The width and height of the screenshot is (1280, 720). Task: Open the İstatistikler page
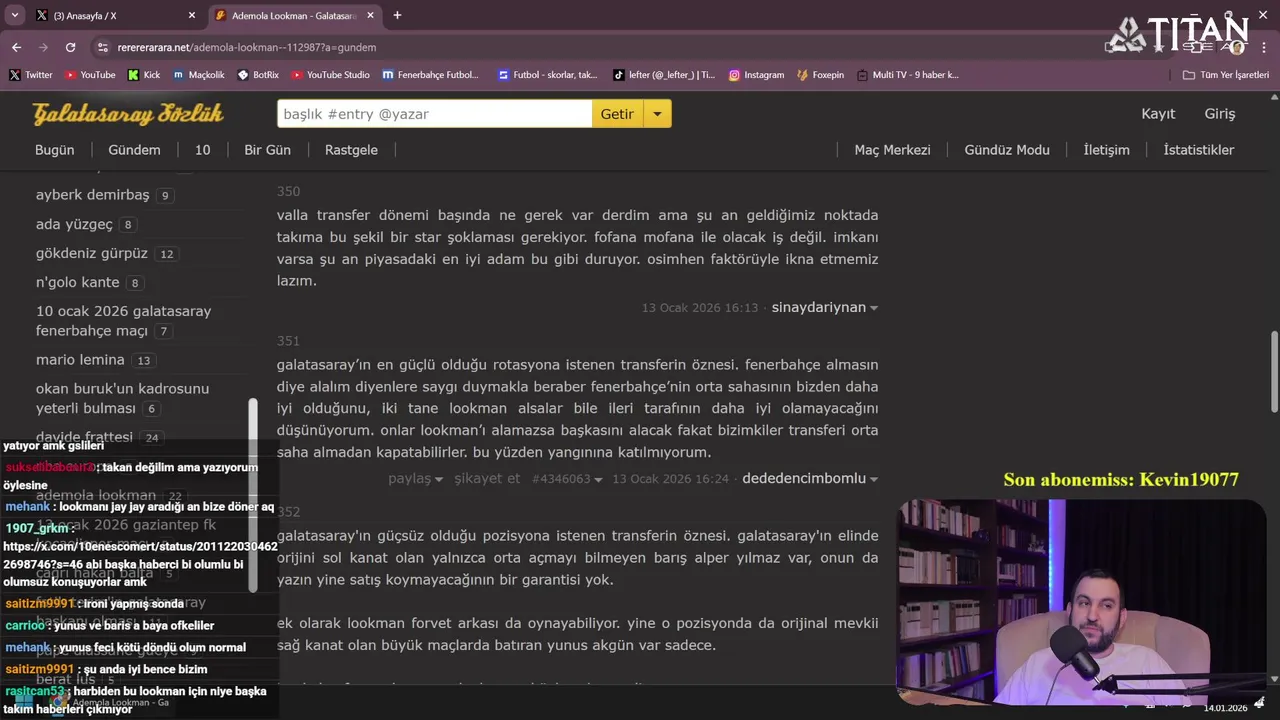pyautogui.click(x=1198, y=150)
